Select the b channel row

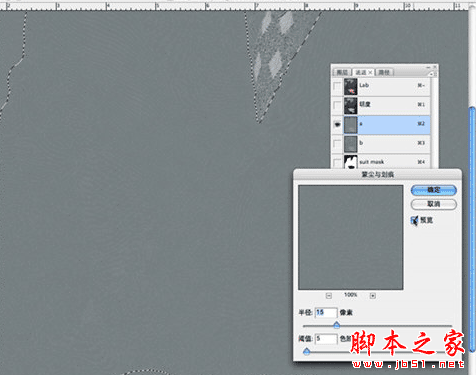click(381, 143)
